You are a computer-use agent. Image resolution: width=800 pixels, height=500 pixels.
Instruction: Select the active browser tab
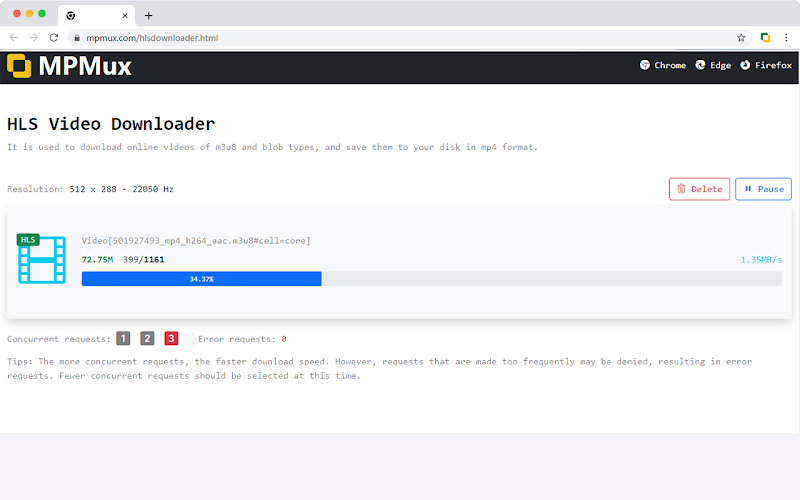96,16
